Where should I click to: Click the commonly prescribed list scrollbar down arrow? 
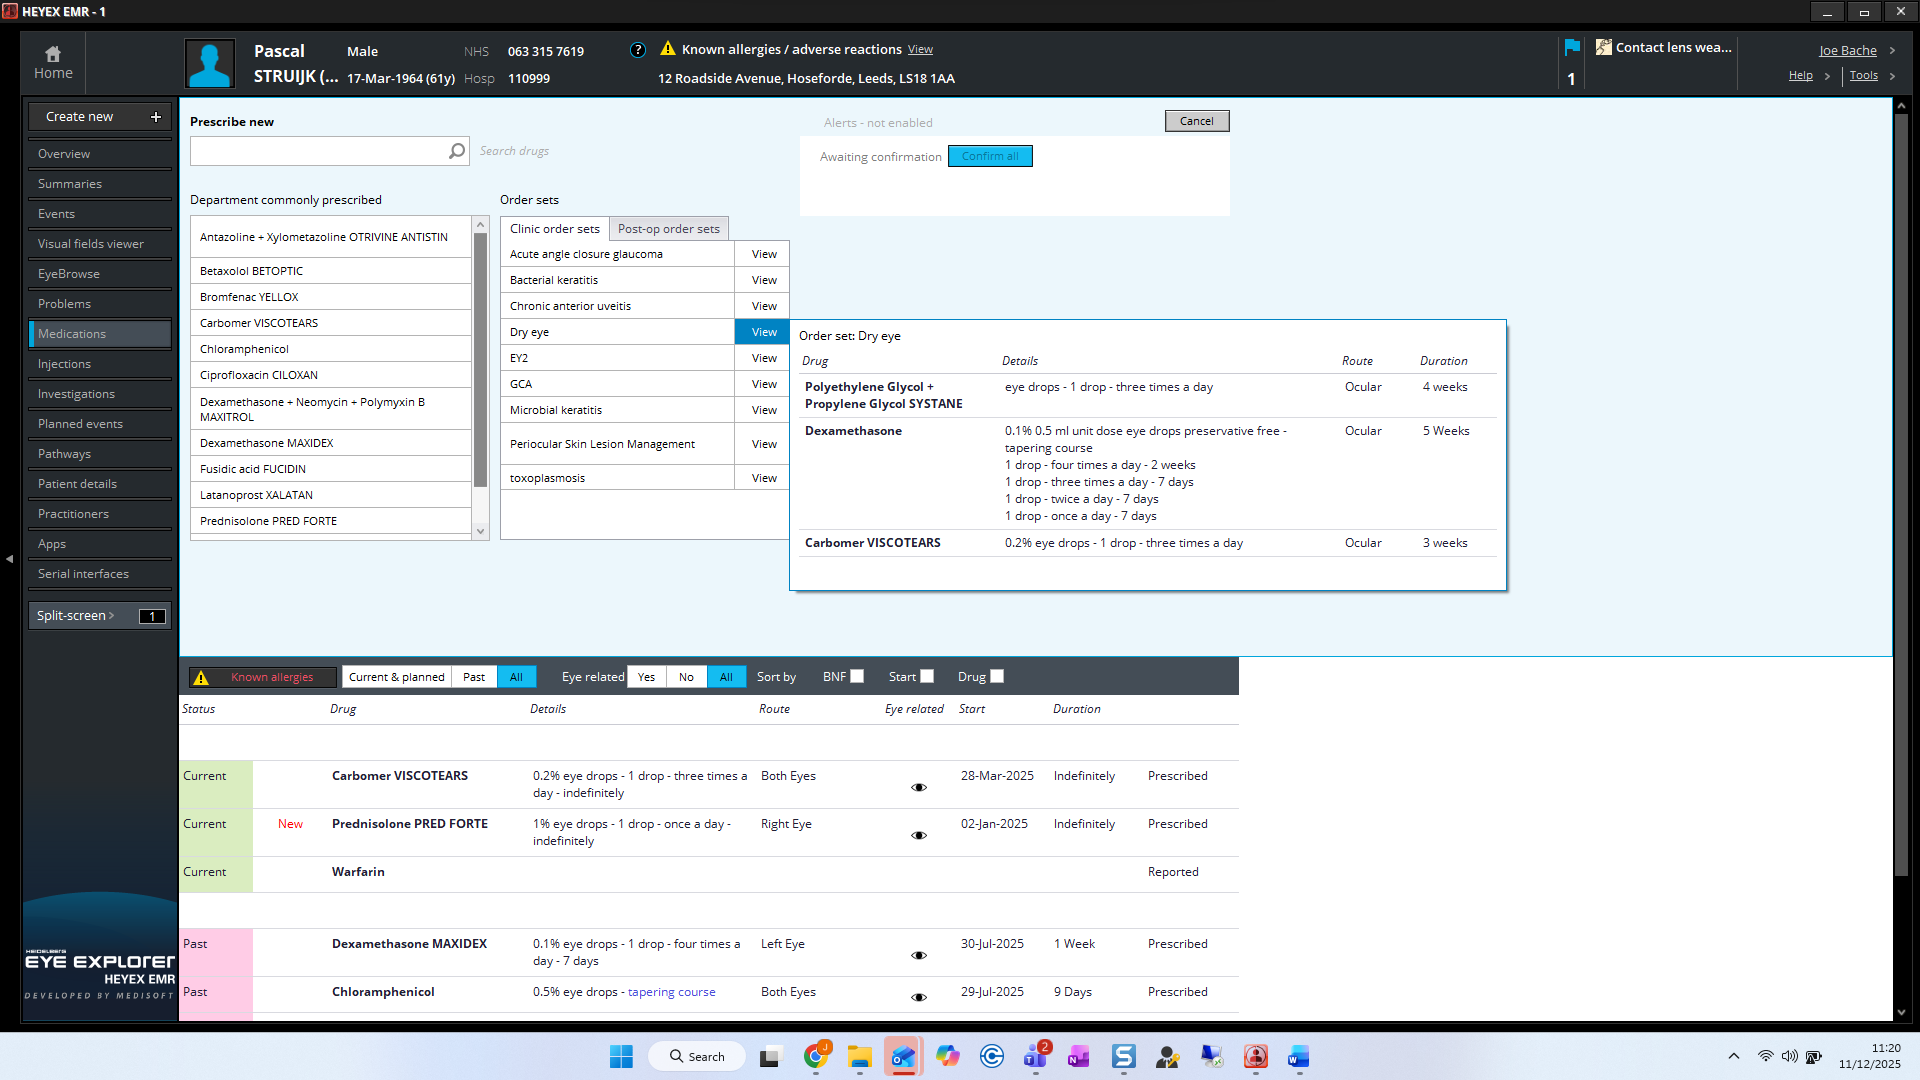click(481, 532)
